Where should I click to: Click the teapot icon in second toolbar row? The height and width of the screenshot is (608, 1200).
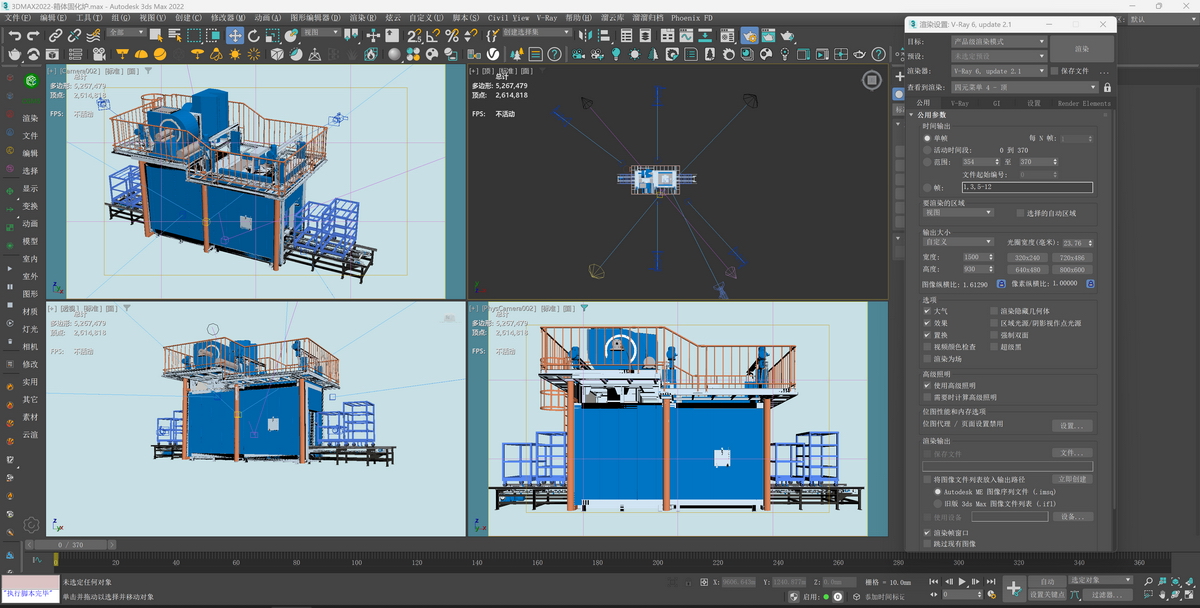click(x=14, y=54)
